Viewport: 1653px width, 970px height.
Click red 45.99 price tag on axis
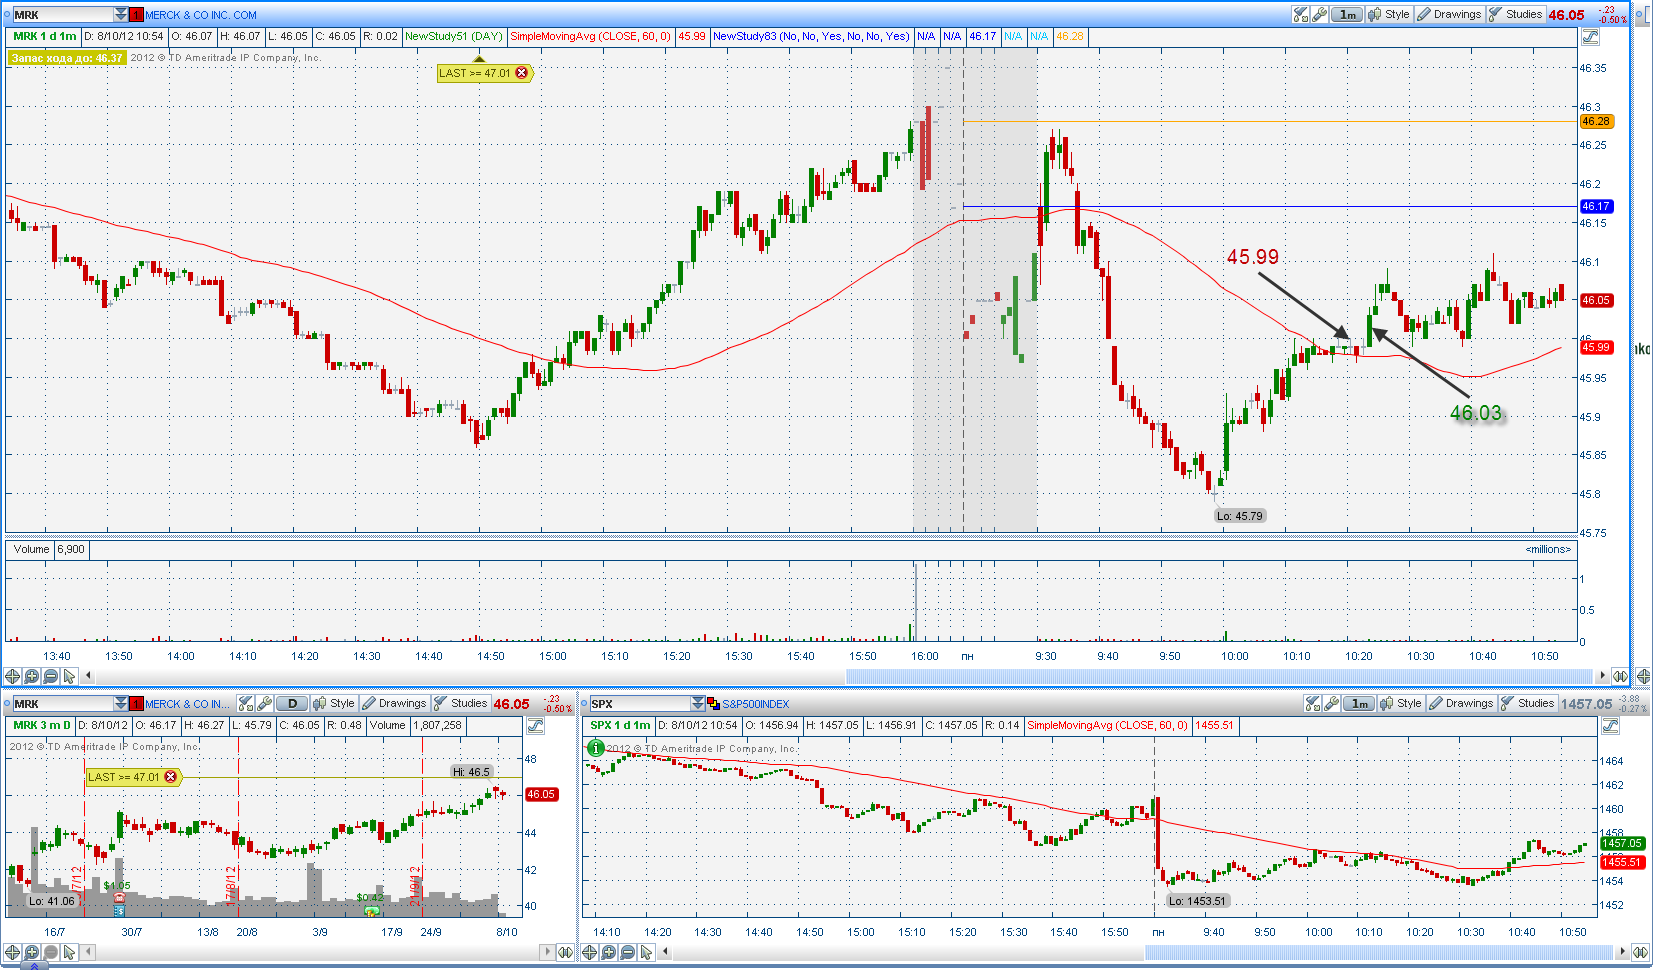click(x=1596, y=347)
